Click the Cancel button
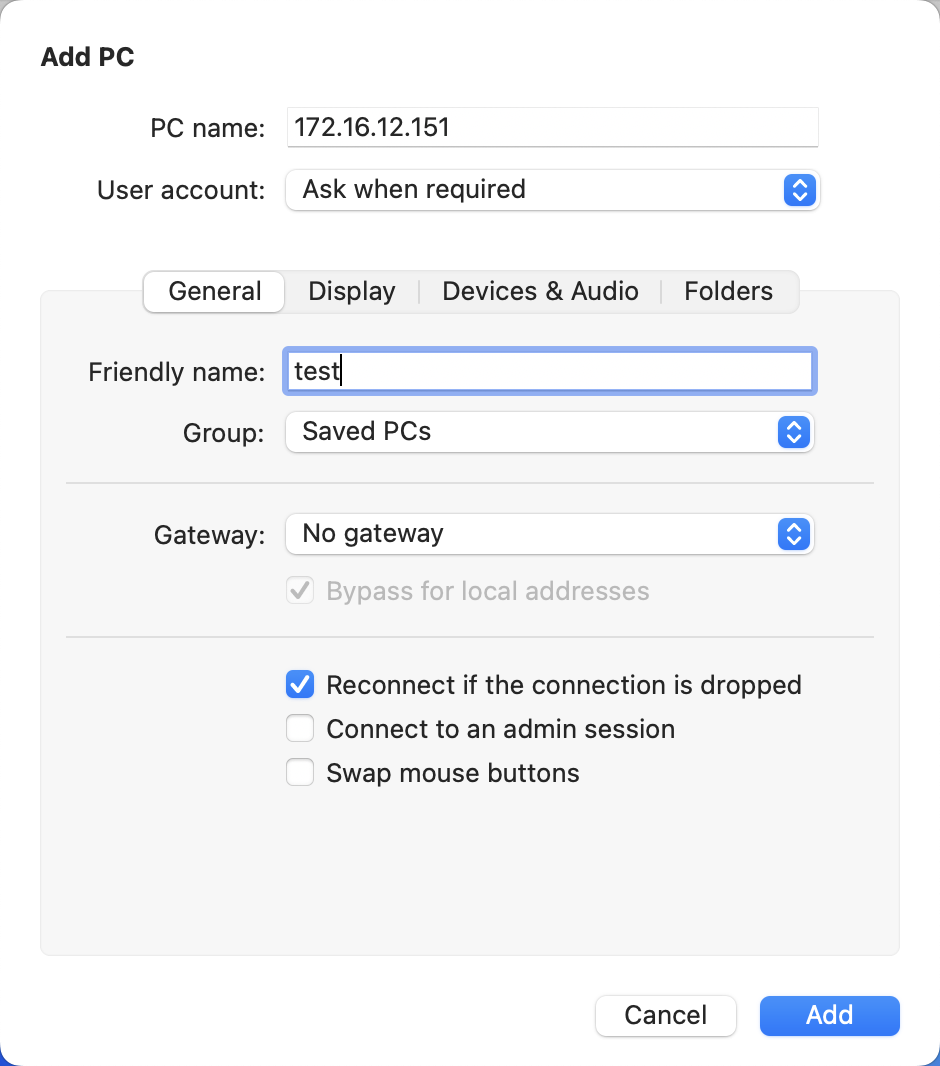 pos(665,1015)
